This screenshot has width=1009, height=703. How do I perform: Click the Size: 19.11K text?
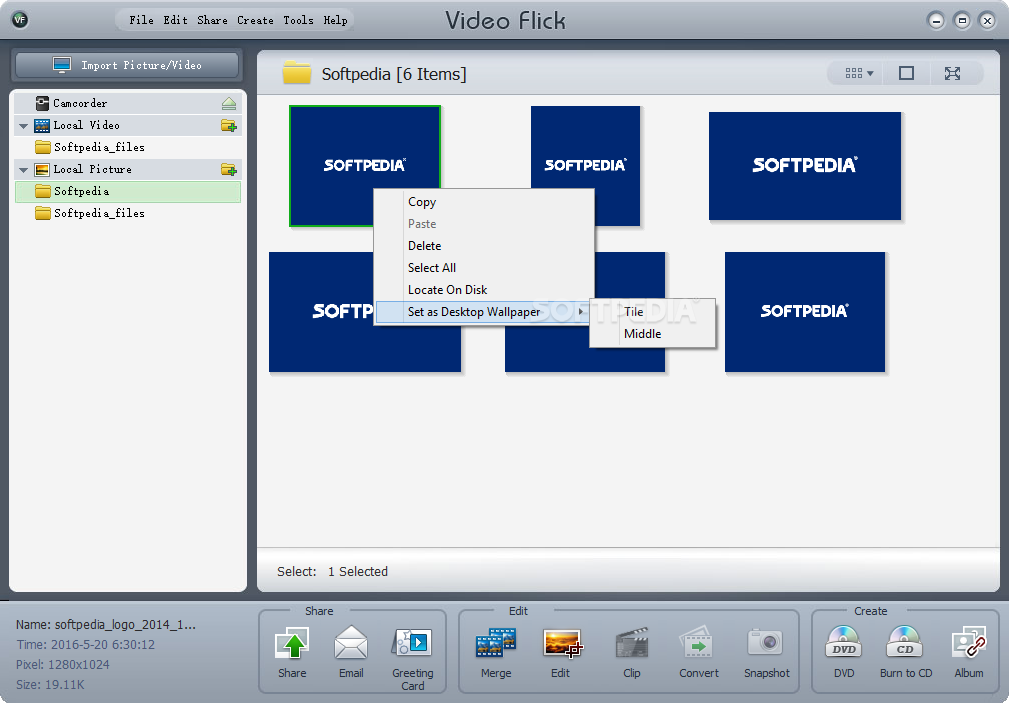(50, 684)
